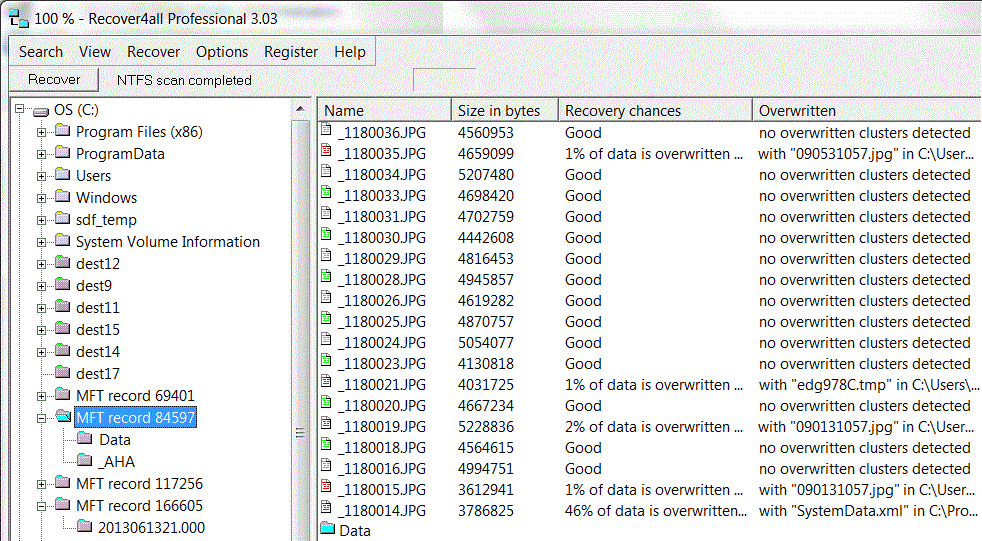Sort list by Size in bytes header

click(505, 111)
